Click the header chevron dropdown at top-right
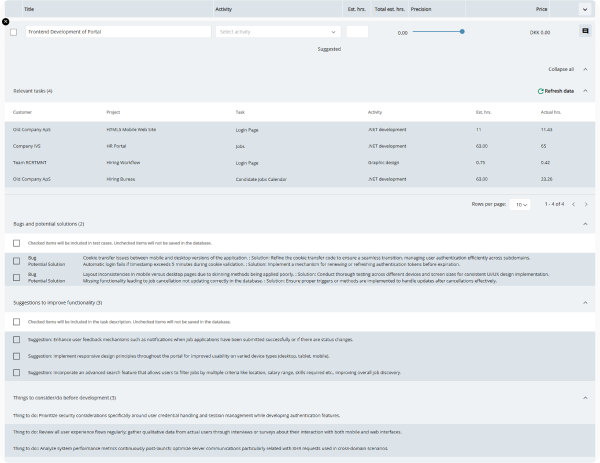Viewport: 600px width, 463px height. coord(585,8)
